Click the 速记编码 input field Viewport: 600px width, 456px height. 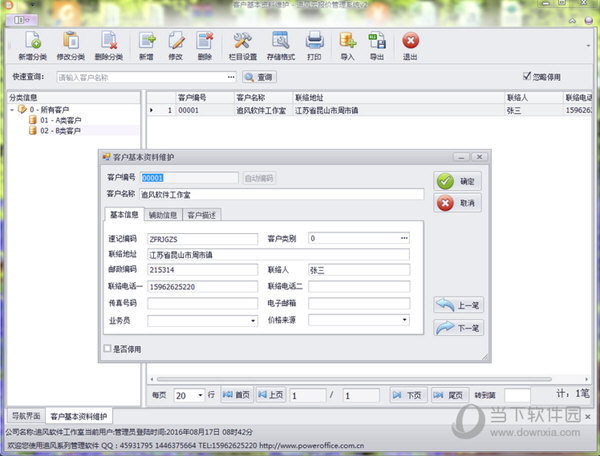click(x=202, y=239)
